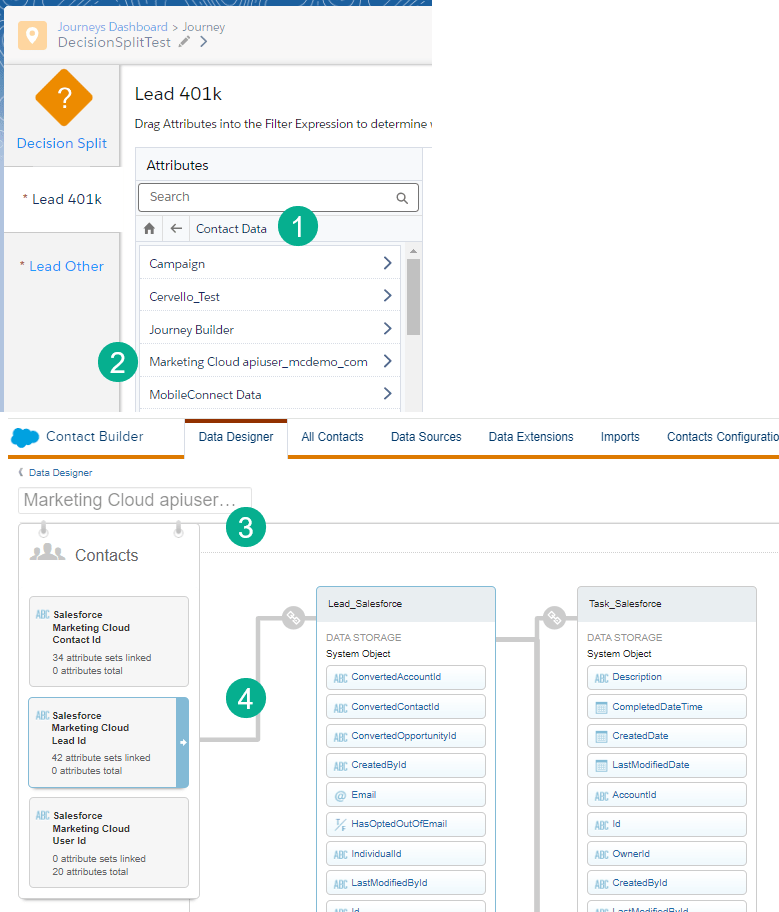Click the link icon above Lead_Salesforce
Viewport: 779px width, 912px height.
pyautogui.click(x=293, y=617)
